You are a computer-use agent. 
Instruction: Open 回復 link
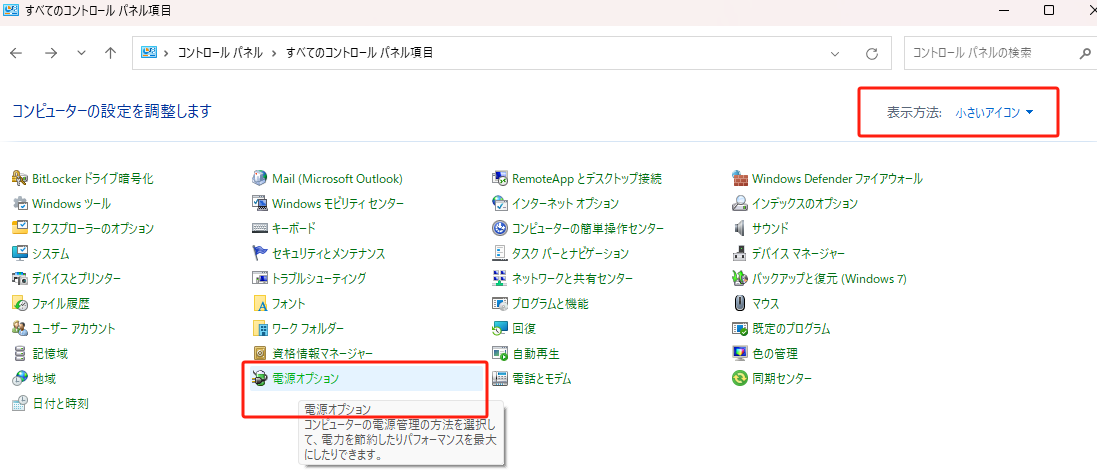click(x=524, y=328)
